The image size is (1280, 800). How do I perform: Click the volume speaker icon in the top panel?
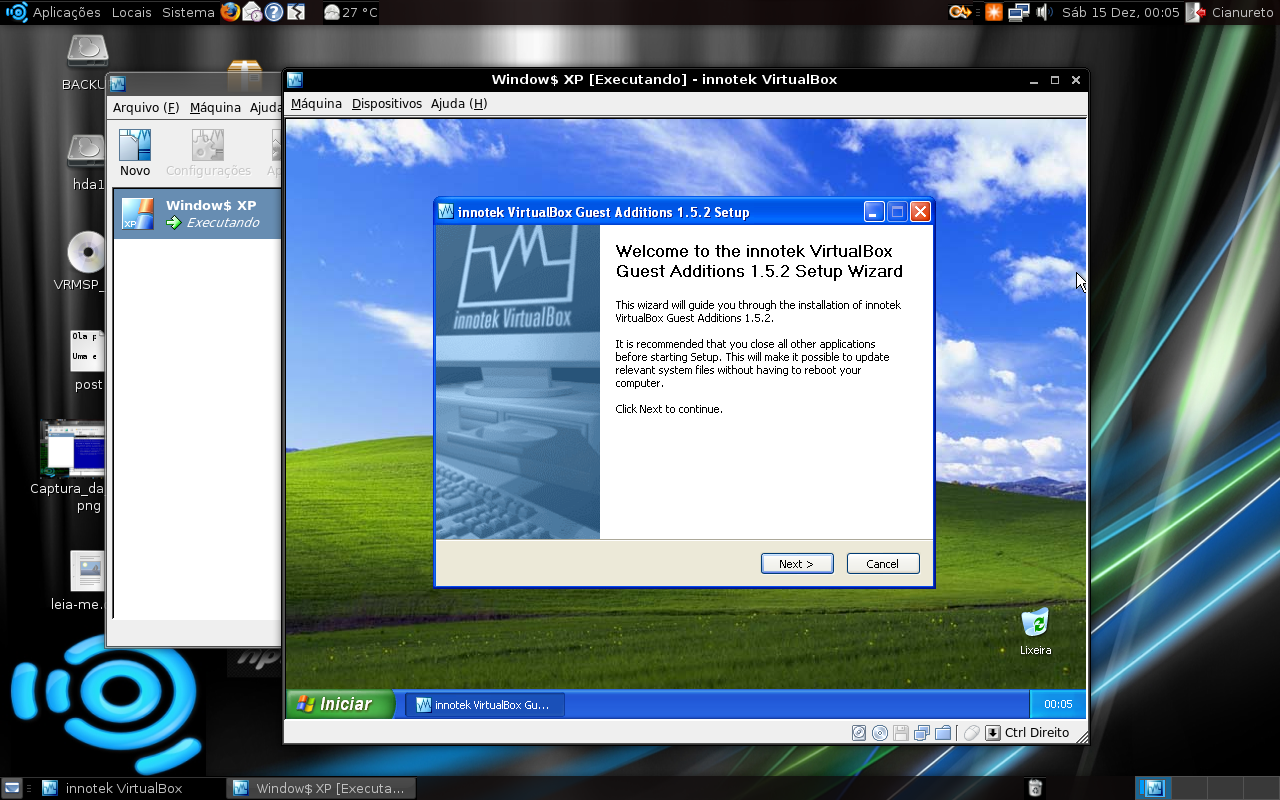click(1044, 12)
